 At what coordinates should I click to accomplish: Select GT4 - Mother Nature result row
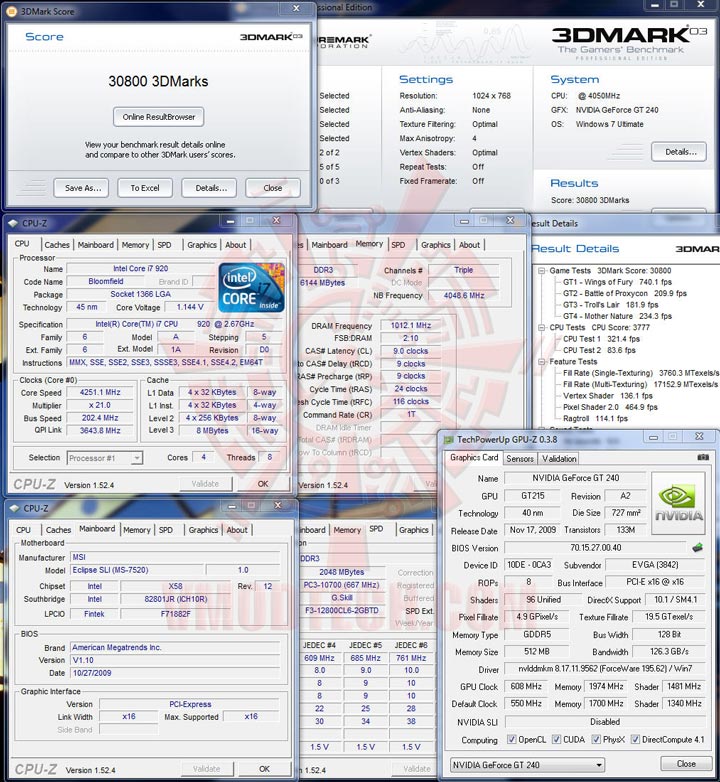[x=617, y=317]
